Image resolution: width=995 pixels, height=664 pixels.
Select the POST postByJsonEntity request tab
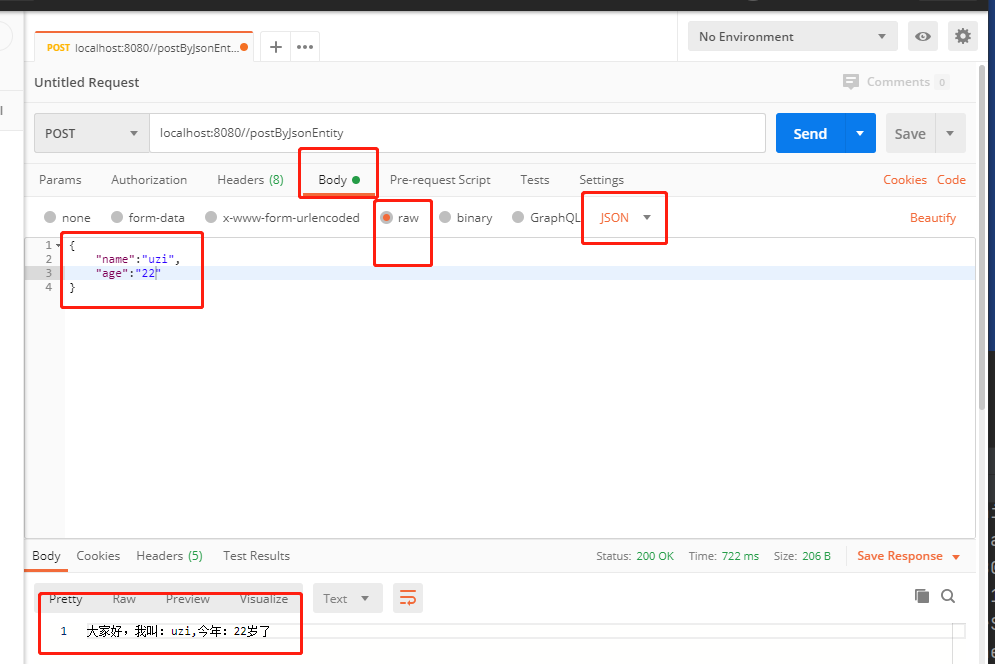coord(145,48)
